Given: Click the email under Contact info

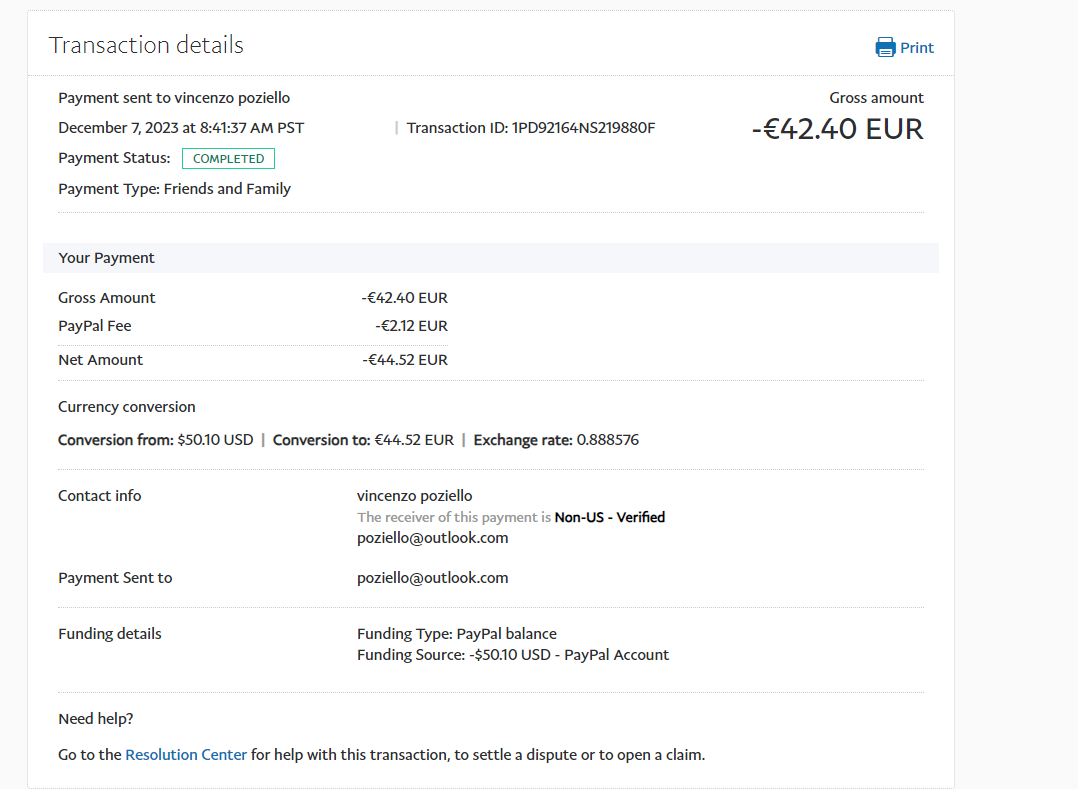Looking at the screenshot, I should pyautogui.click(x=432, y=538).
